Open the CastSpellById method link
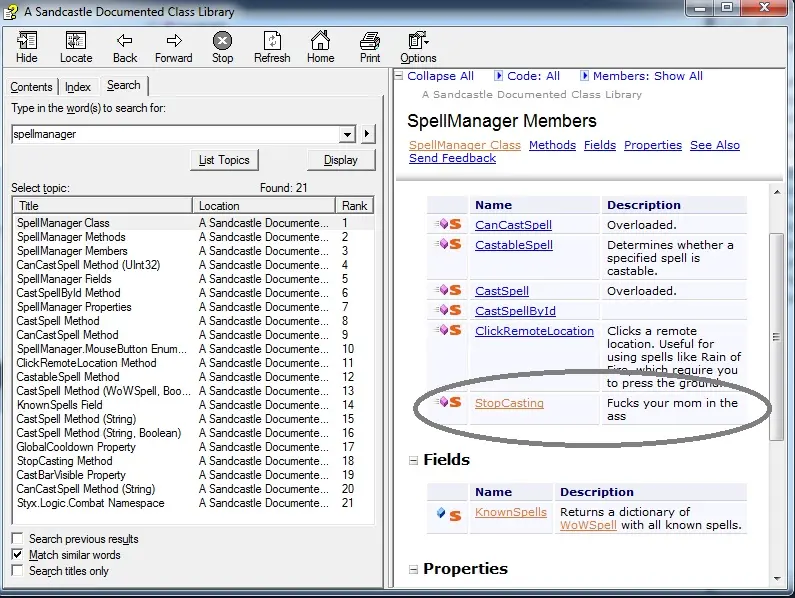Viewport: 795px width, 598px height. point(515,311)
